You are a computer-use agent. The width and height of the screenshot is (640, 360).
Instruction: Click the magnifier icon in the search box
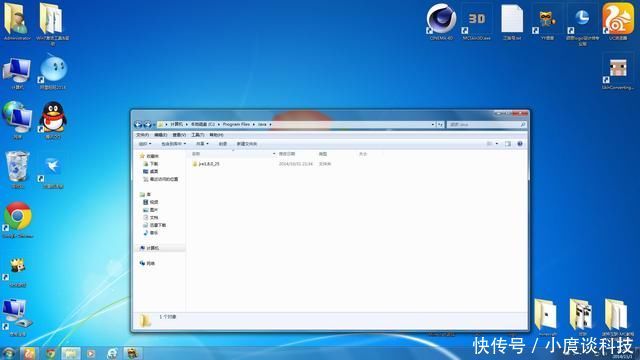[x=523, y=124]
